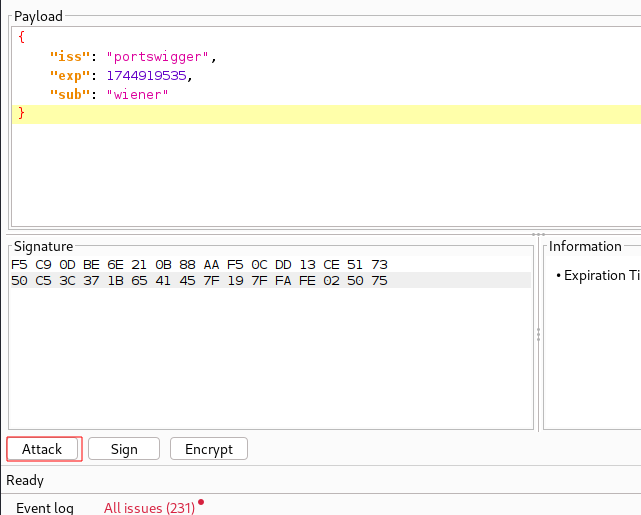The width and height of the screenshot is (641, 515).
Task: Click the "sub" key in the payload
Action: point(69,94)
